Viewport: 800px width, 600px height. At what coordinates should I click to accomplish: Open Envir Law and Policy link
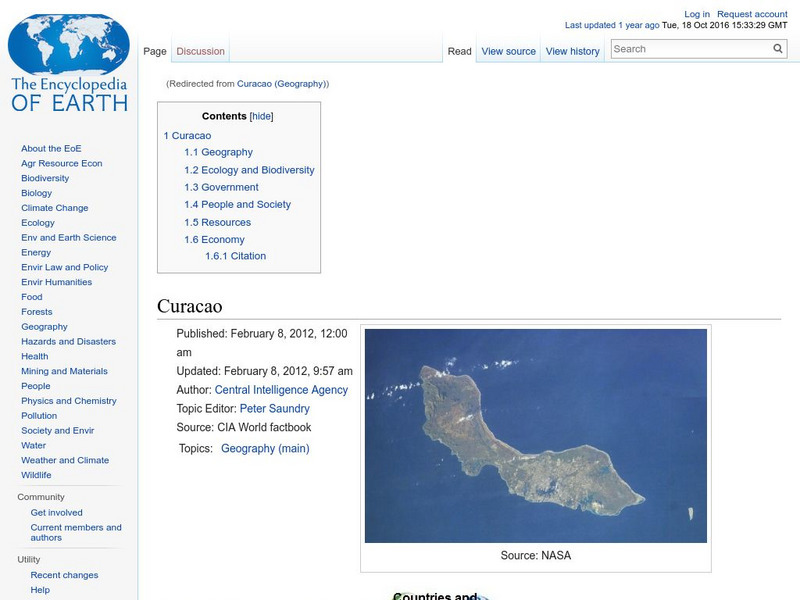[64, 267]
